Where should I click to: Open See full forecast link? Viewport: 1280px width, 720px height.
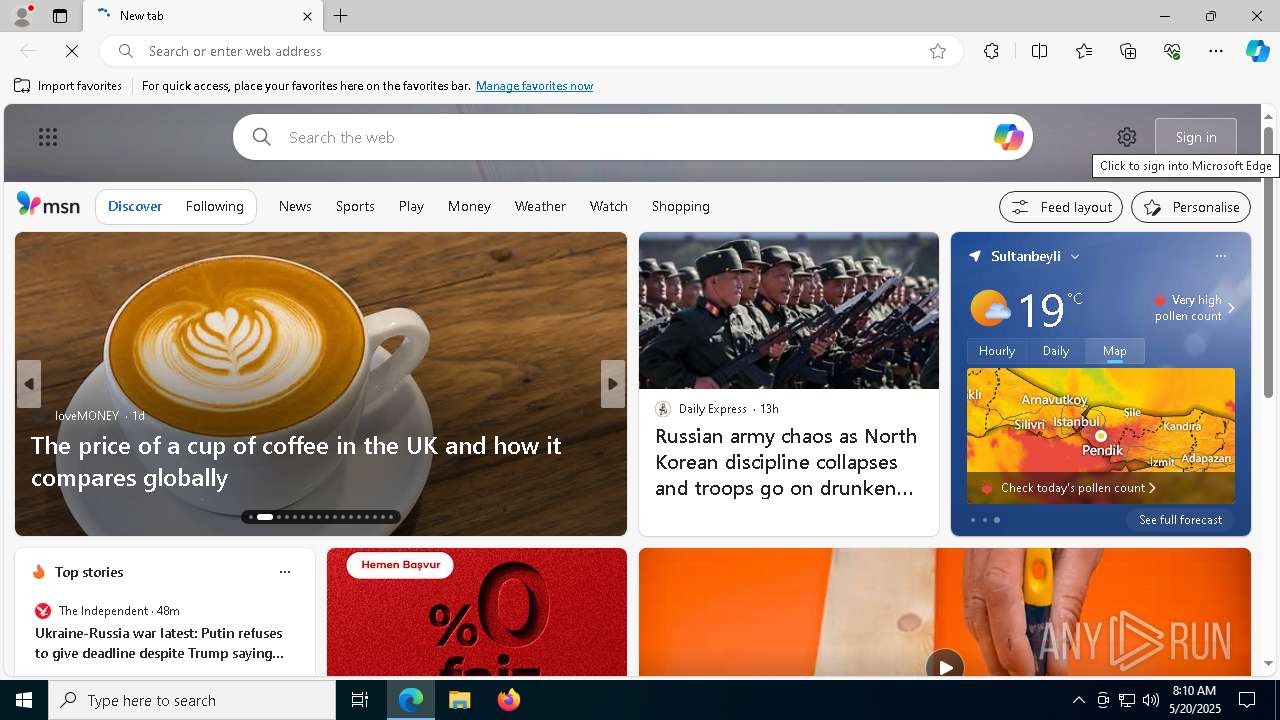pyautogui.click(x=1180, y=520)
